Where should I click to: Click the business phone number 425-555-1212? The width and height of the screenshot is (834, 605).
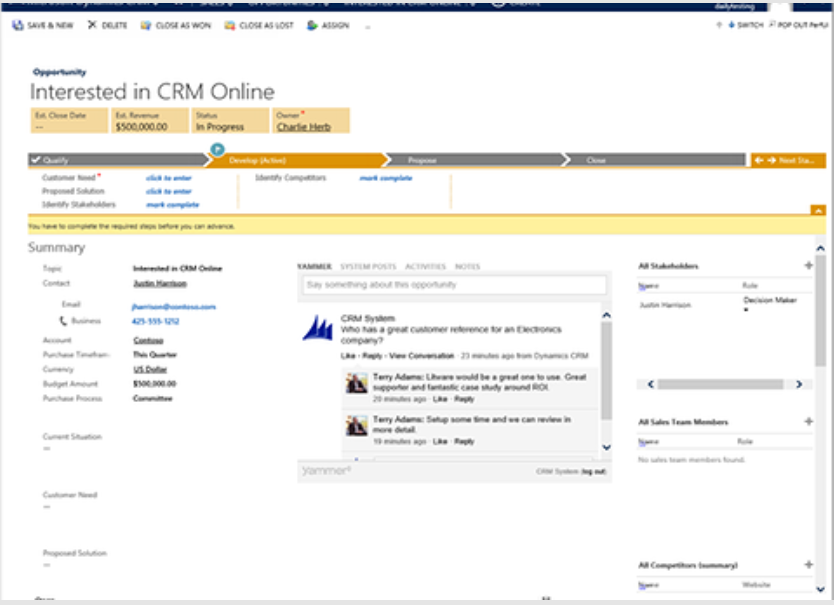(x=155, y=321)
